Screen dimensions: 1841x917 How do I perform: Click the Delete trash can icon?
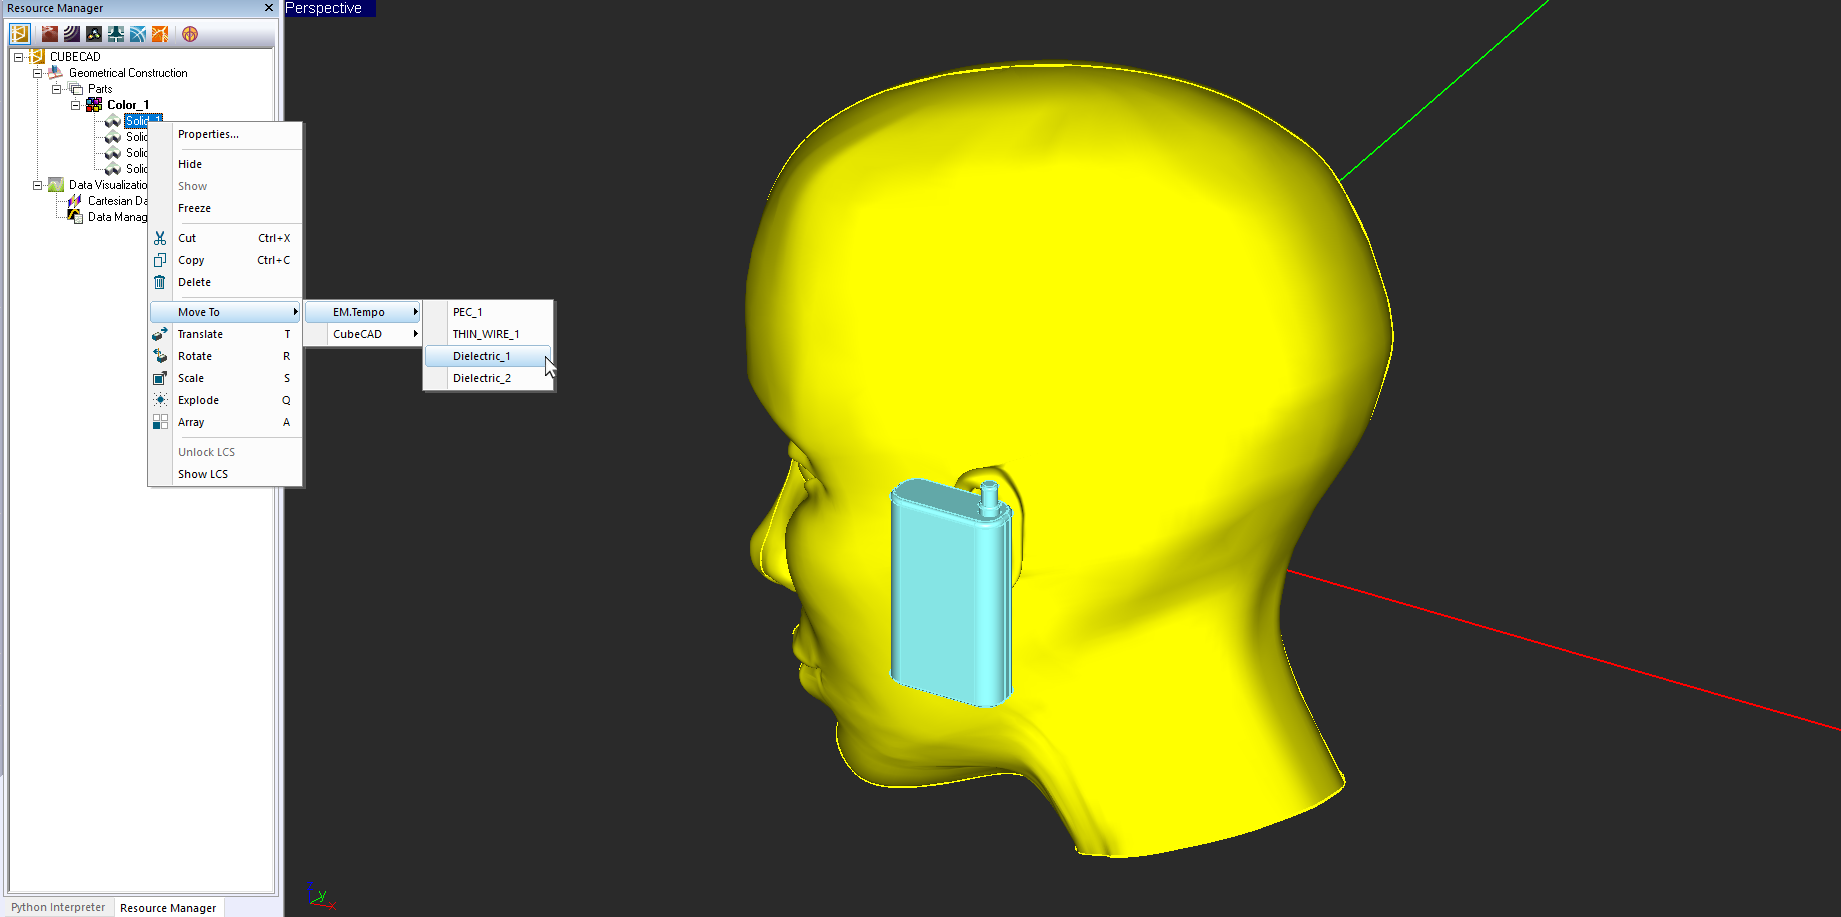(x=160, y=282)
